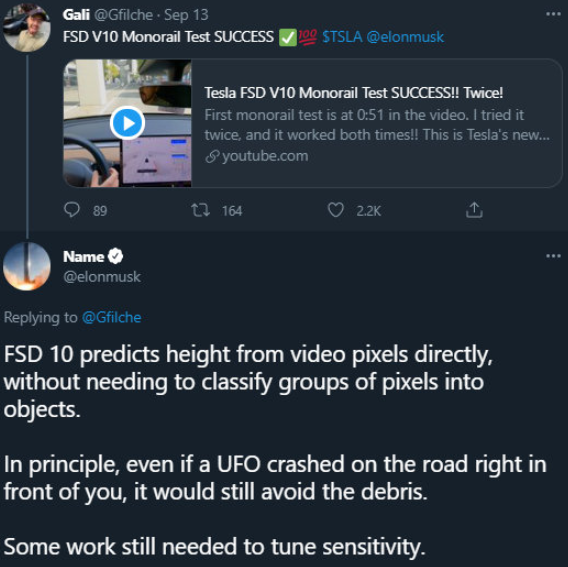Open the @elonmusk mention in Gali's tweet
The width and height of the screenshot is (568, 567).
tap(405, 37)
